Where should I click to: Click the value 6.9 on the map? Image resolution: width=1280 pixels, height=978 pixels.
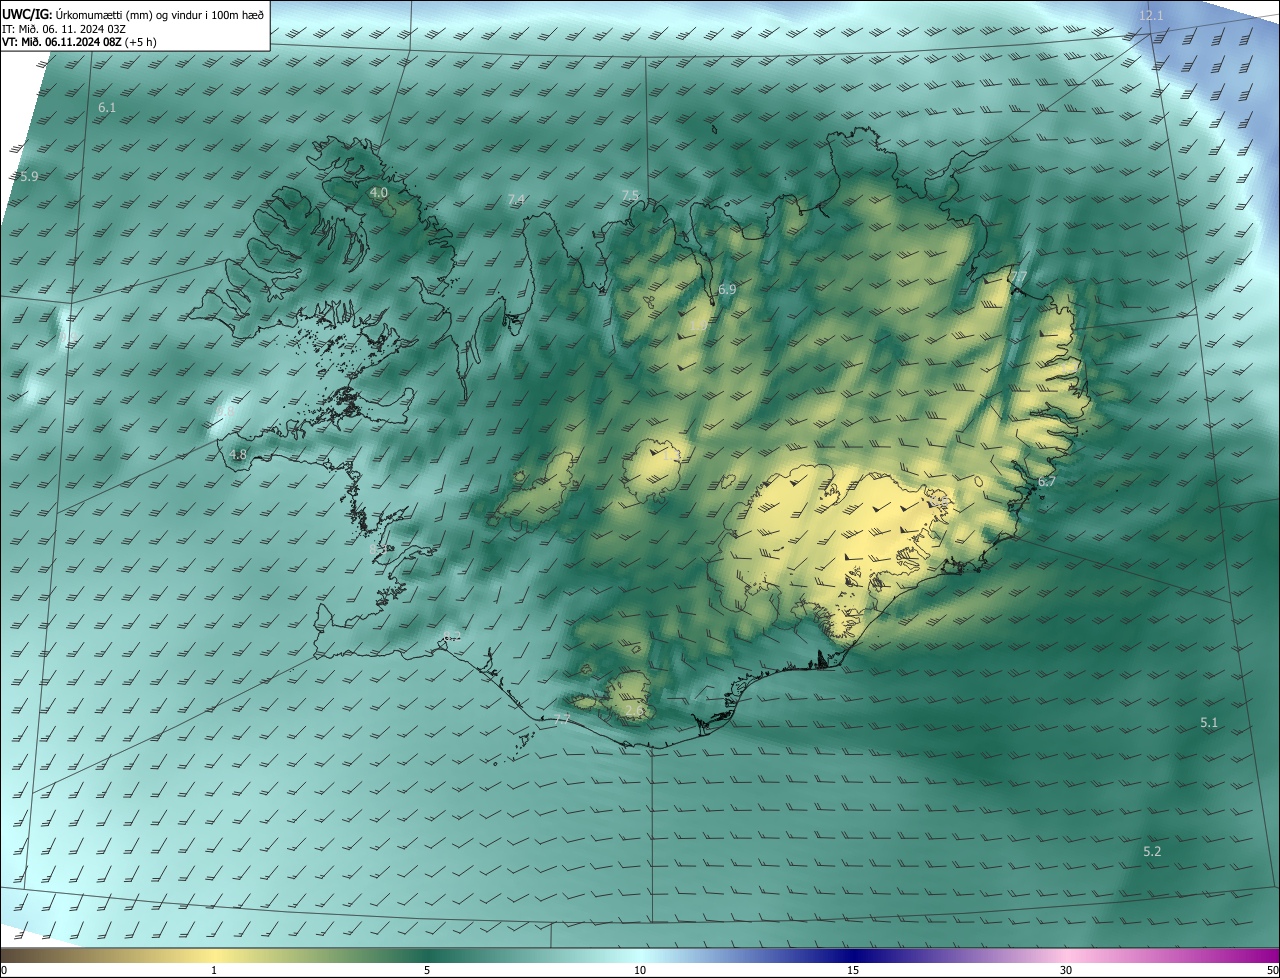click(727, 289)
